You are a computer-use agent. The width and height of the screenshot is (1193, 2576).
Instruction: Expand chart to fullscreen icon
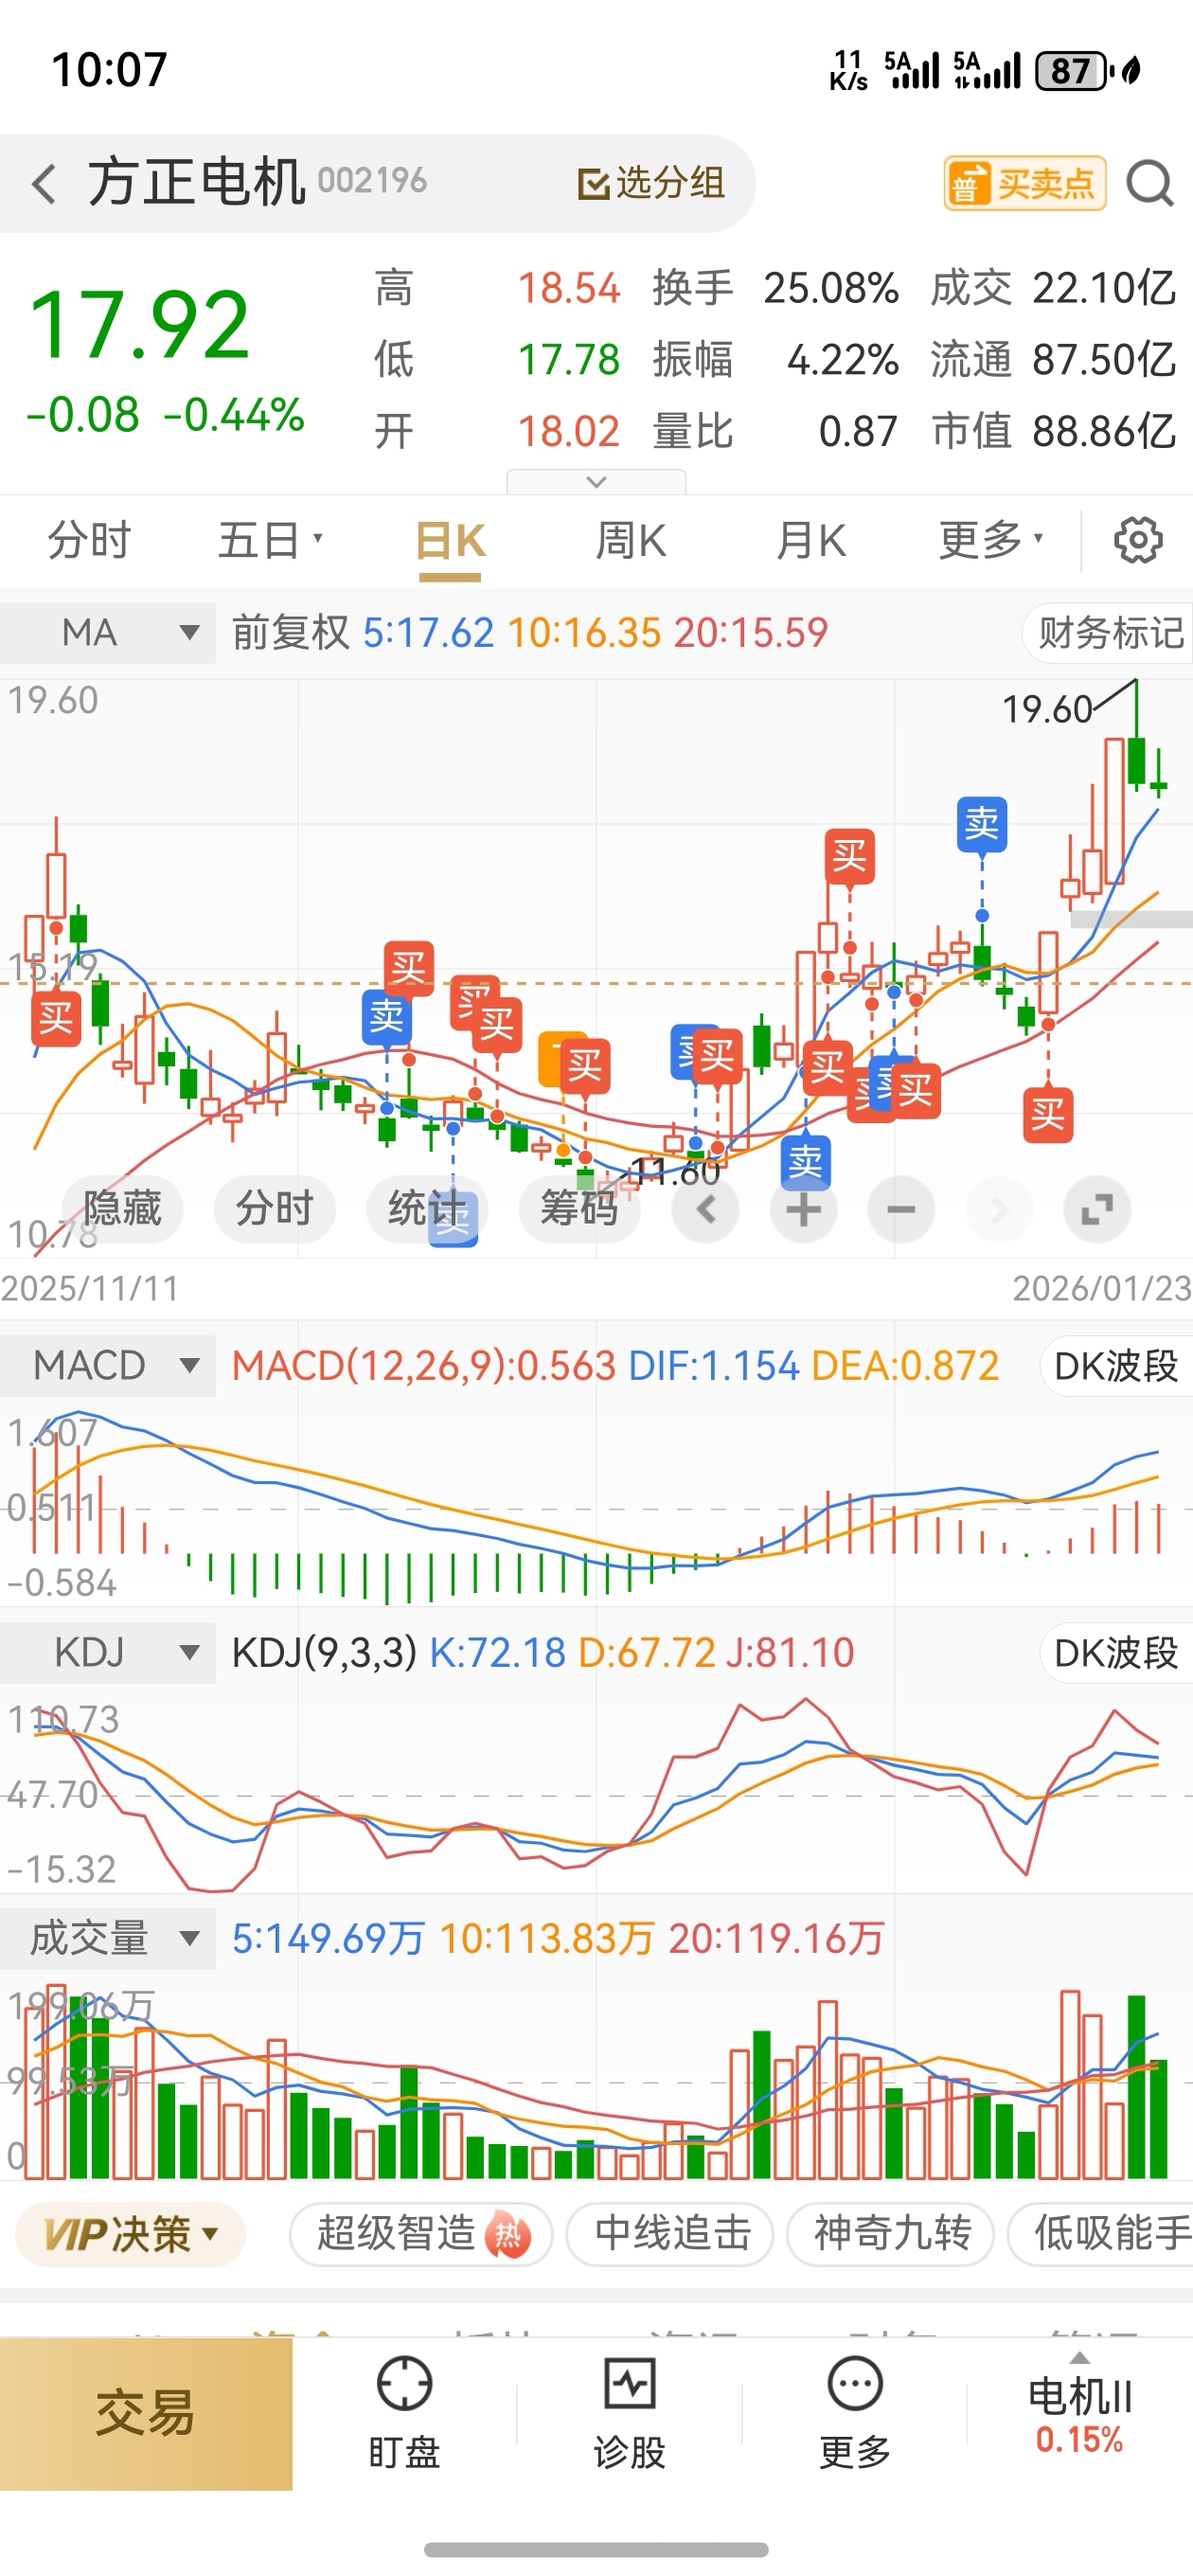[x=1097, y=1209]
